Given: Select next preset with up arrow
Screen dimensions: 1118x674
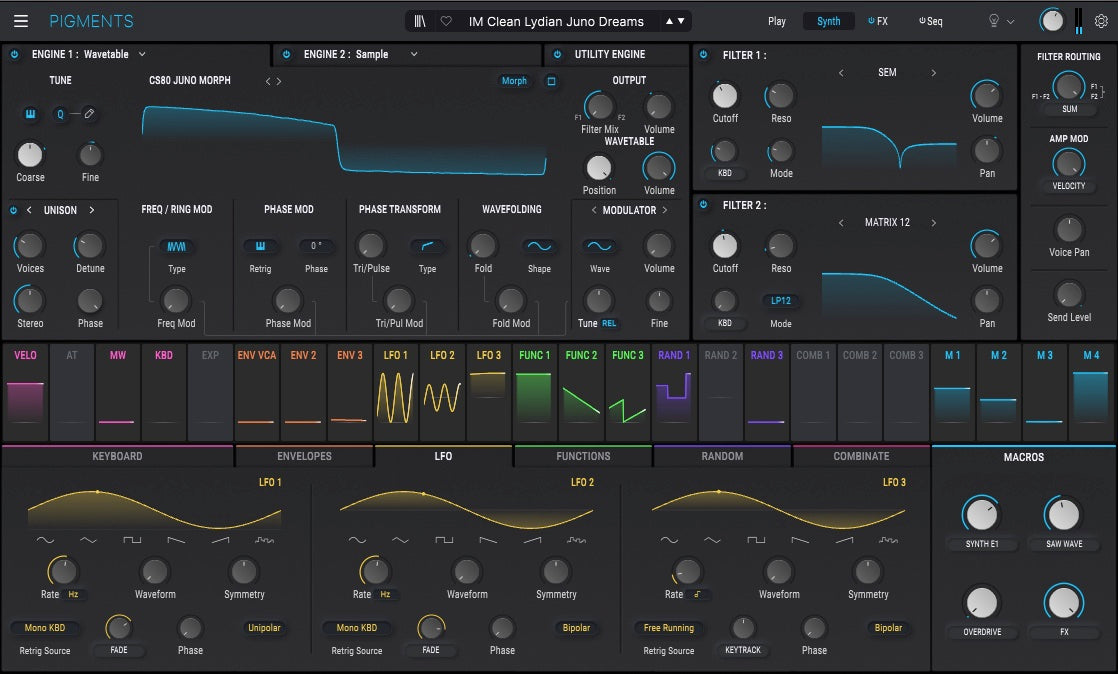Looking at the screenshot, I should click(670, 21).
